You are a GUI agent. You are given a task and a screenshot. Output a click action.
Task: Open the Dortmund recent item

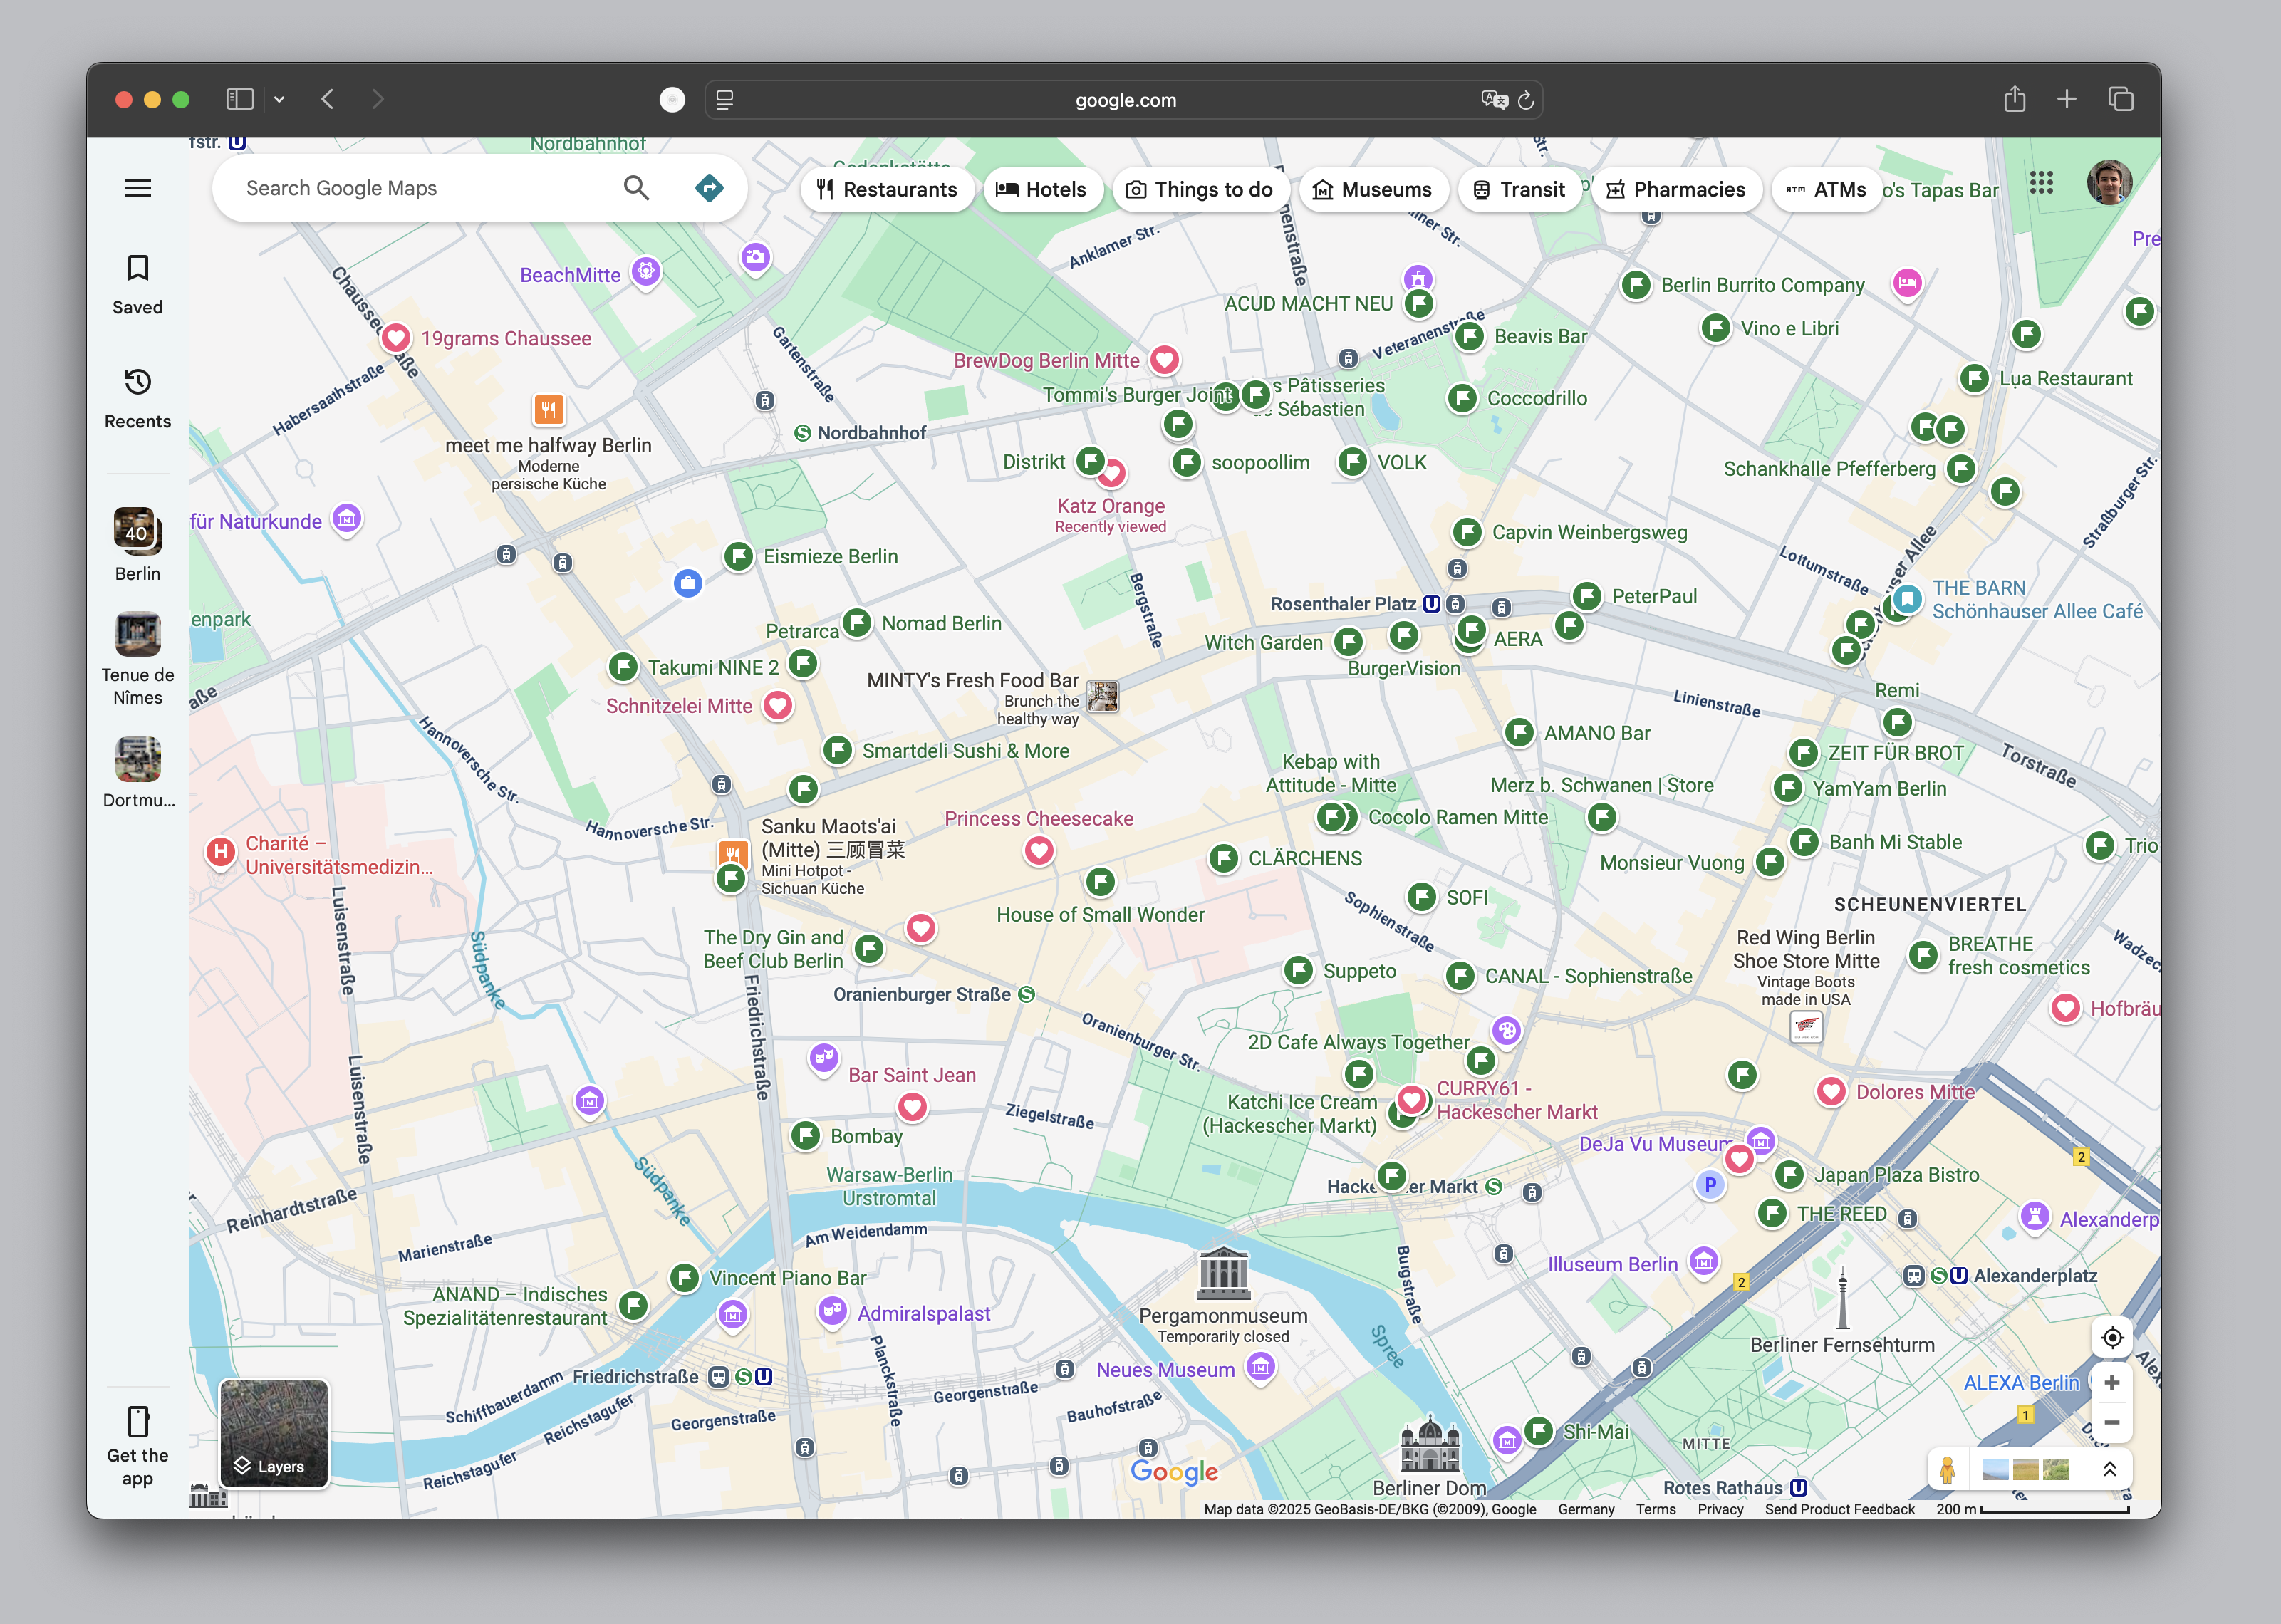(x=138, y=772)
